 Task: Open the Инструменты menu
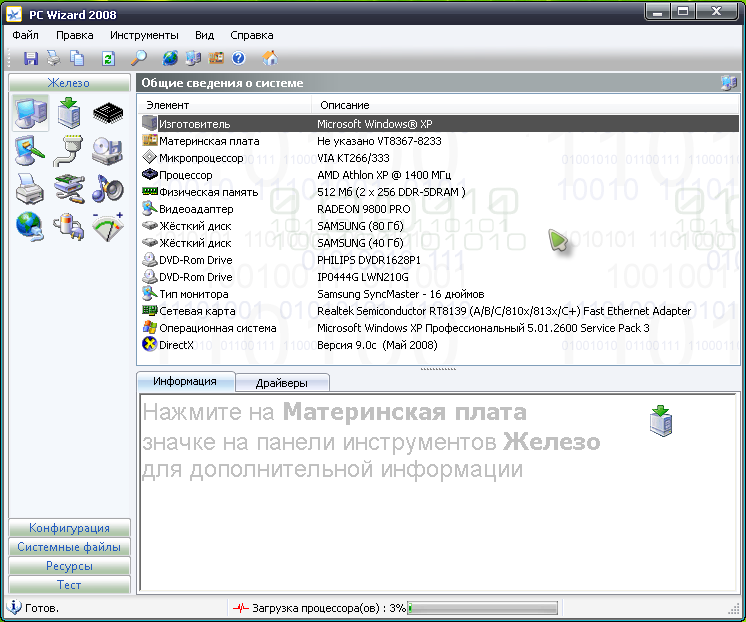(144, 35)
